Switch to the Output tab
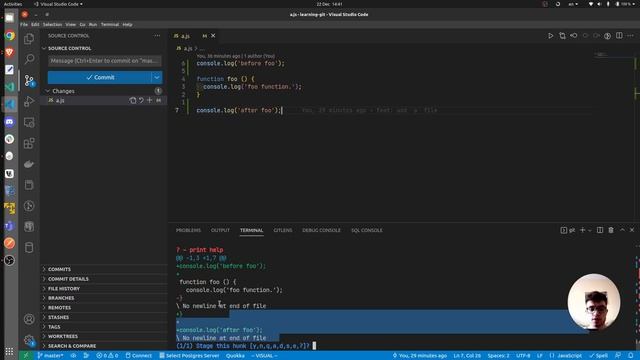This screenshot has height=360, width=640. coord(220,230)
